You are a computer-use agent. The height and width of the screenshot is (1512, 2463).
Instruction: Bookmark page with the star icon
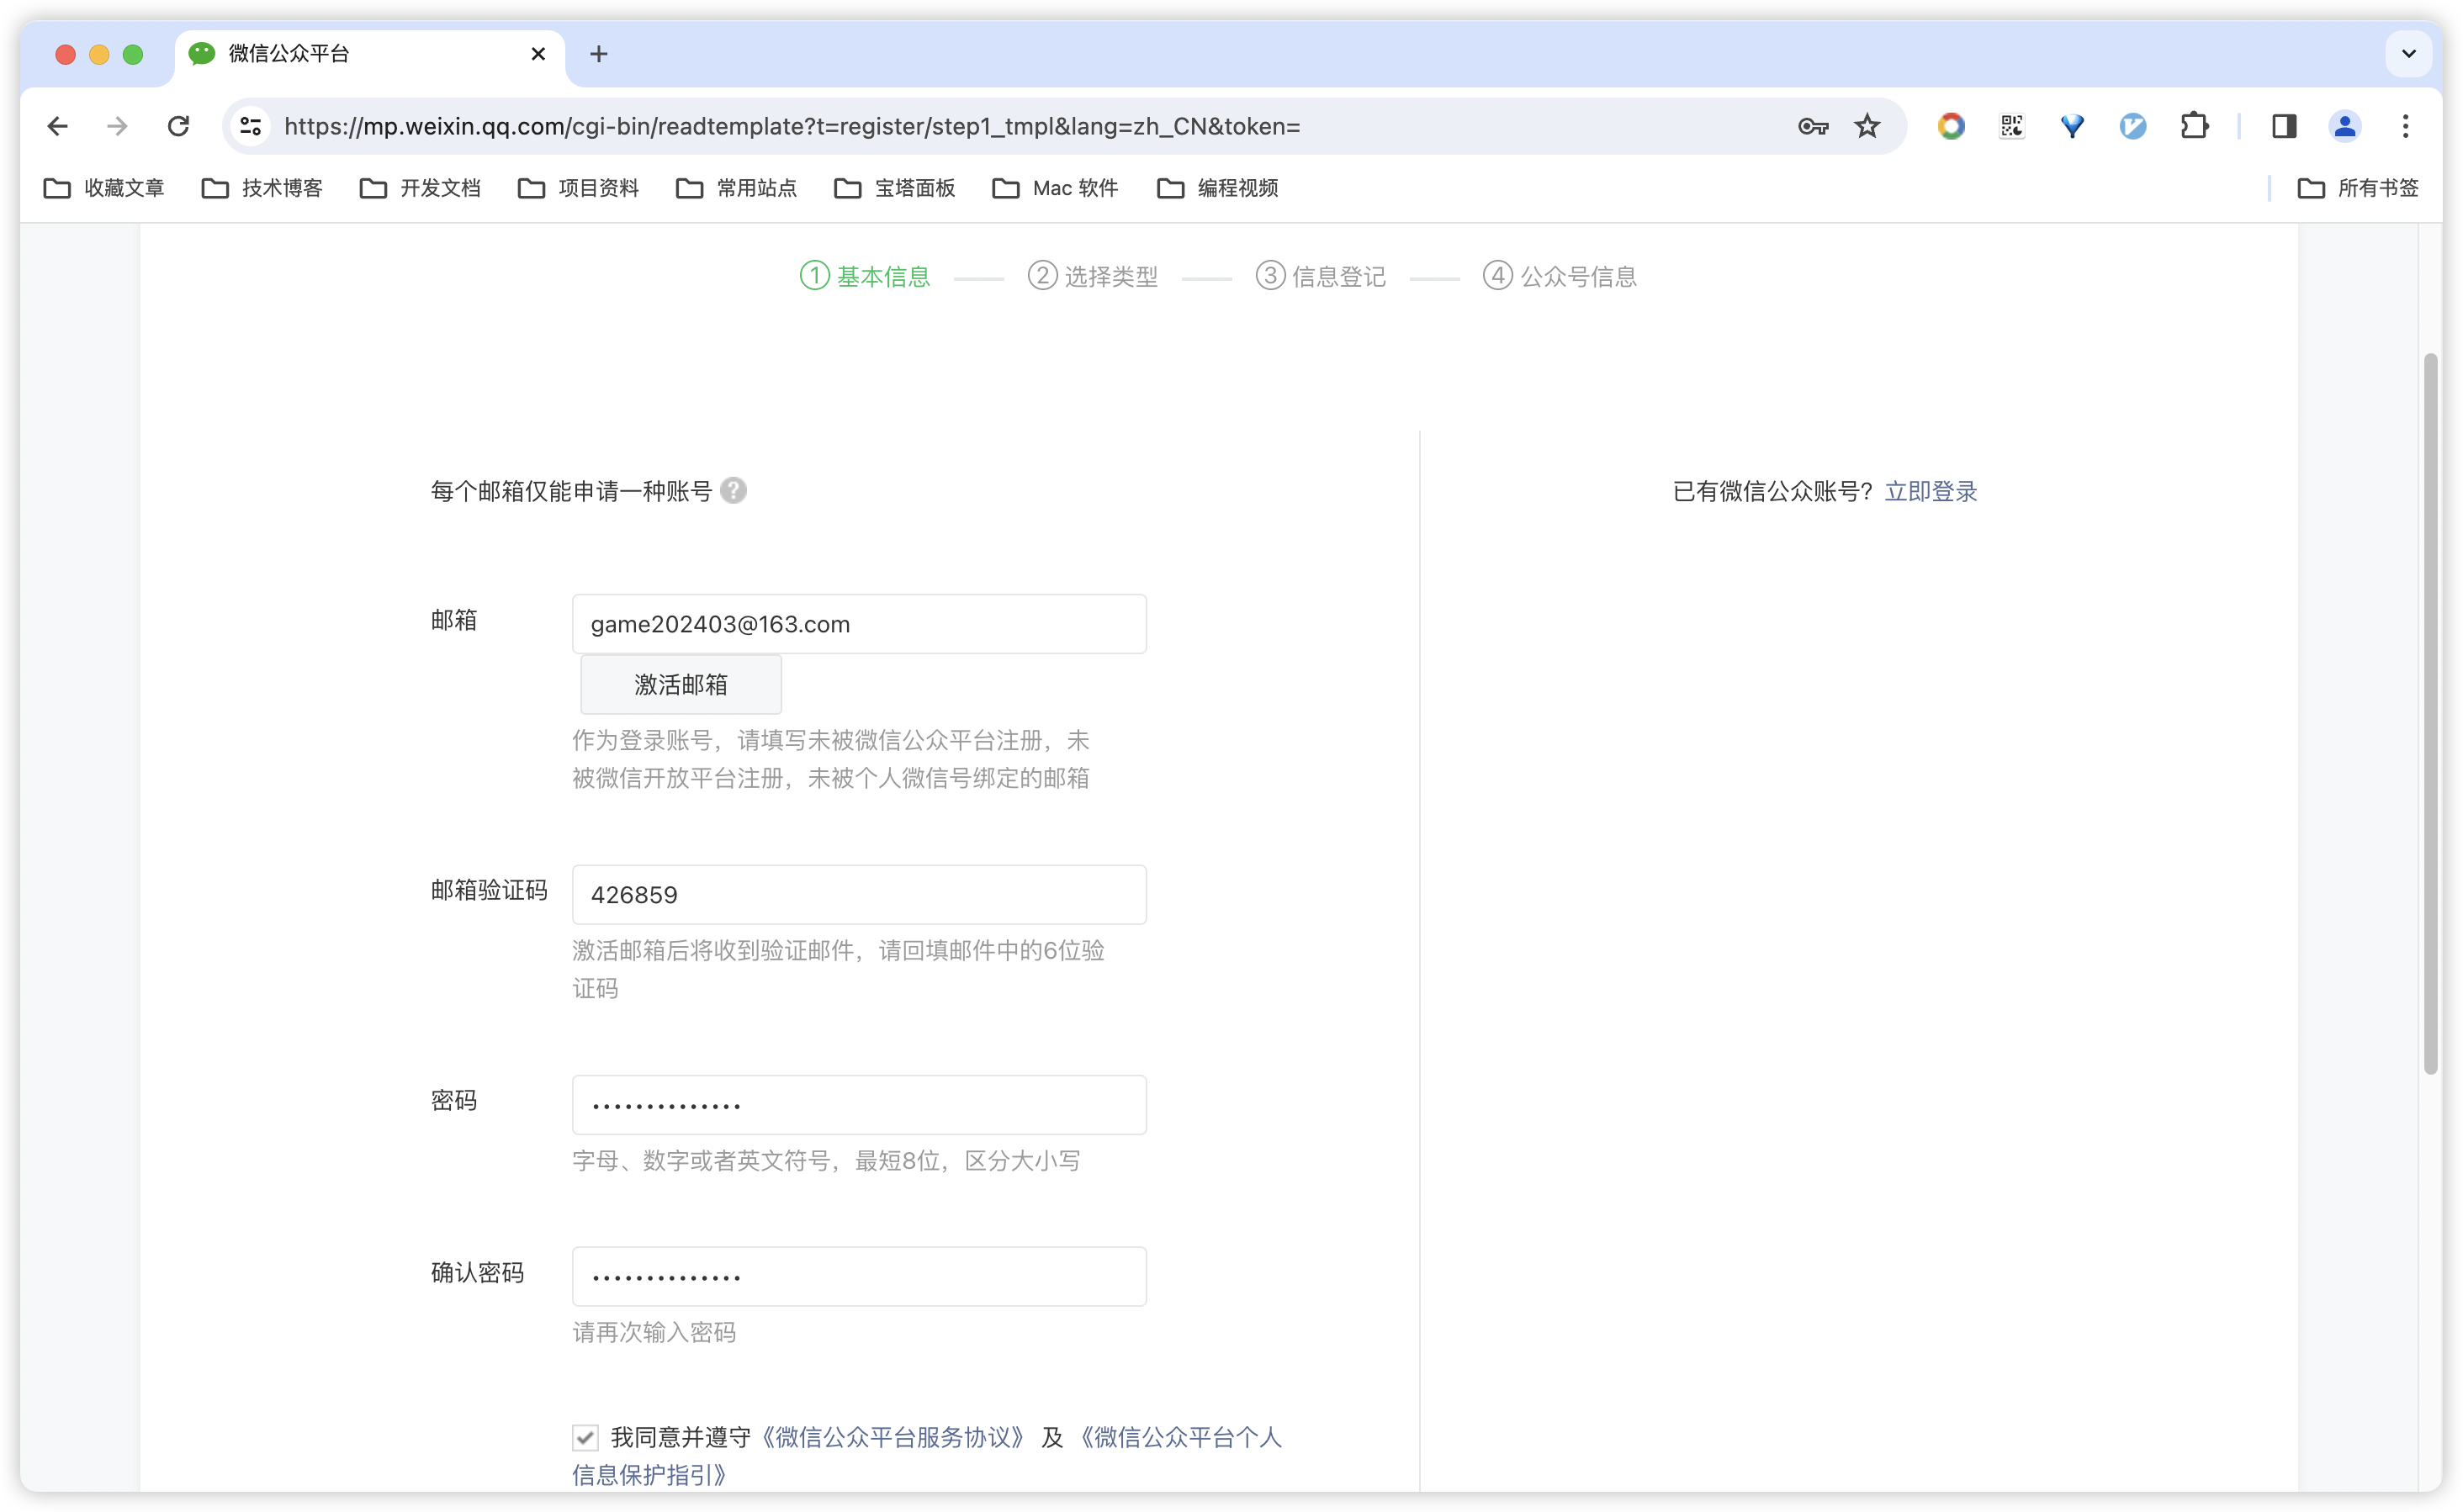1867,126
